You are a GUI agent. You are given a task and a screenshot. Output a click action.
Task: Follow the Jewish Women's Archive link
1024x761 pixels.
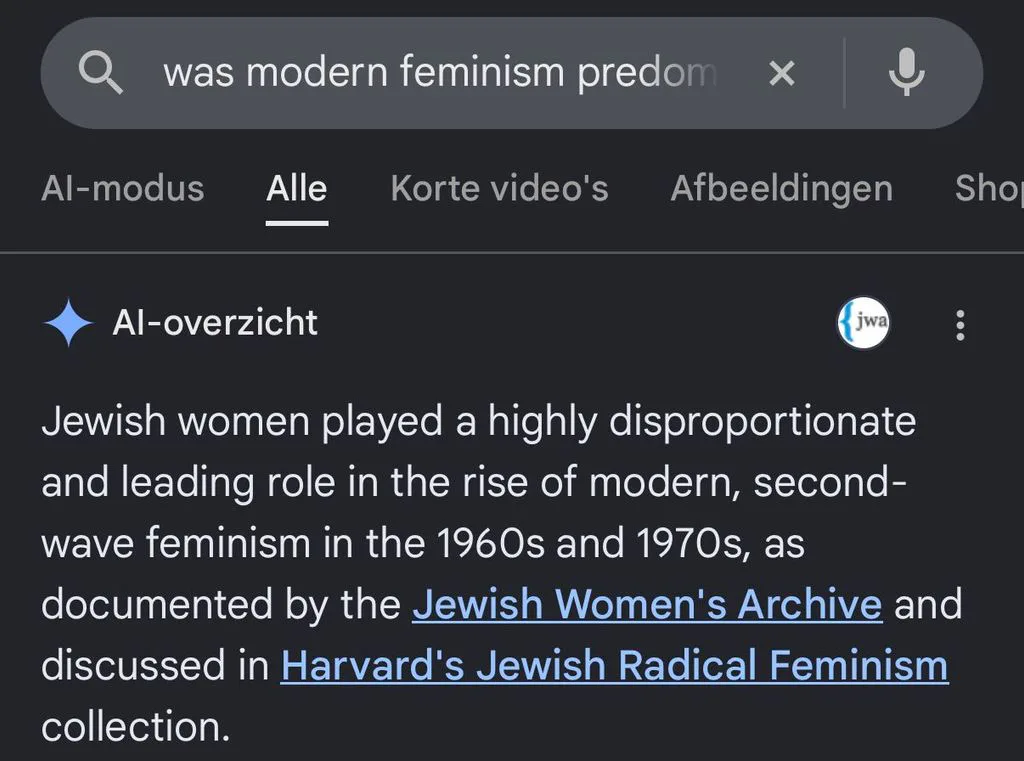647,604
